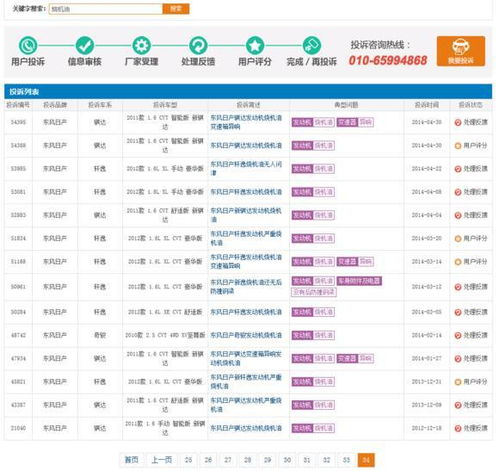The width and height of the screenshot is (499, 471).
Task: Click the 2012-12-18 date cell
Action: 427,428
